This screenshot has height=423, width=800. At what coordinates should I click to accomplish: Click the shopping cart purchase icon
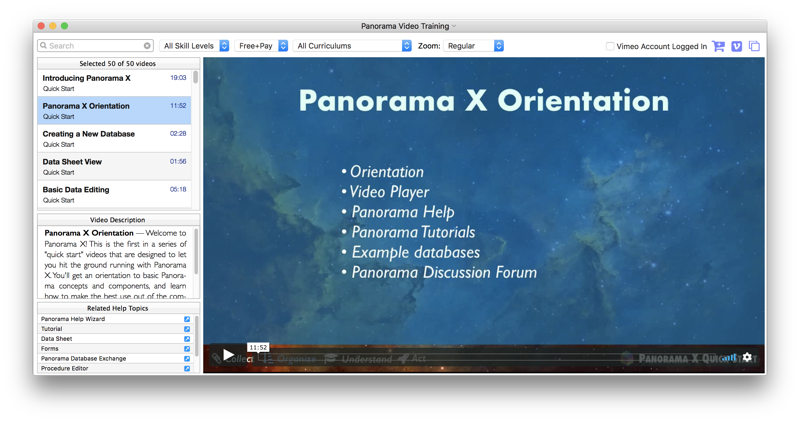pyautogui.click(x=718, y=46)
